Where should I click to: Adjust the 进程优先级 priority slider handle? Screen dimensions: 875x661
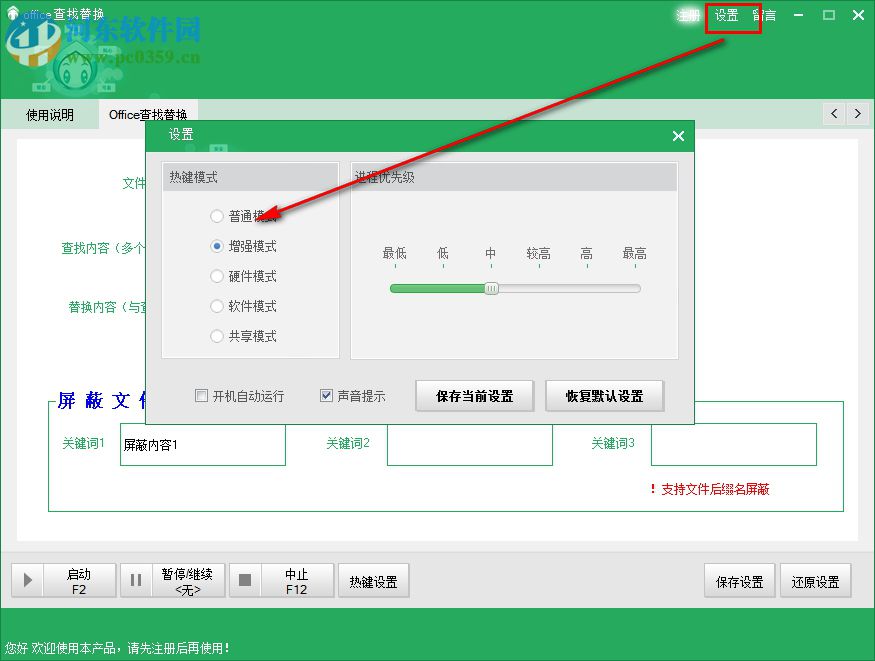pos(492,288)
